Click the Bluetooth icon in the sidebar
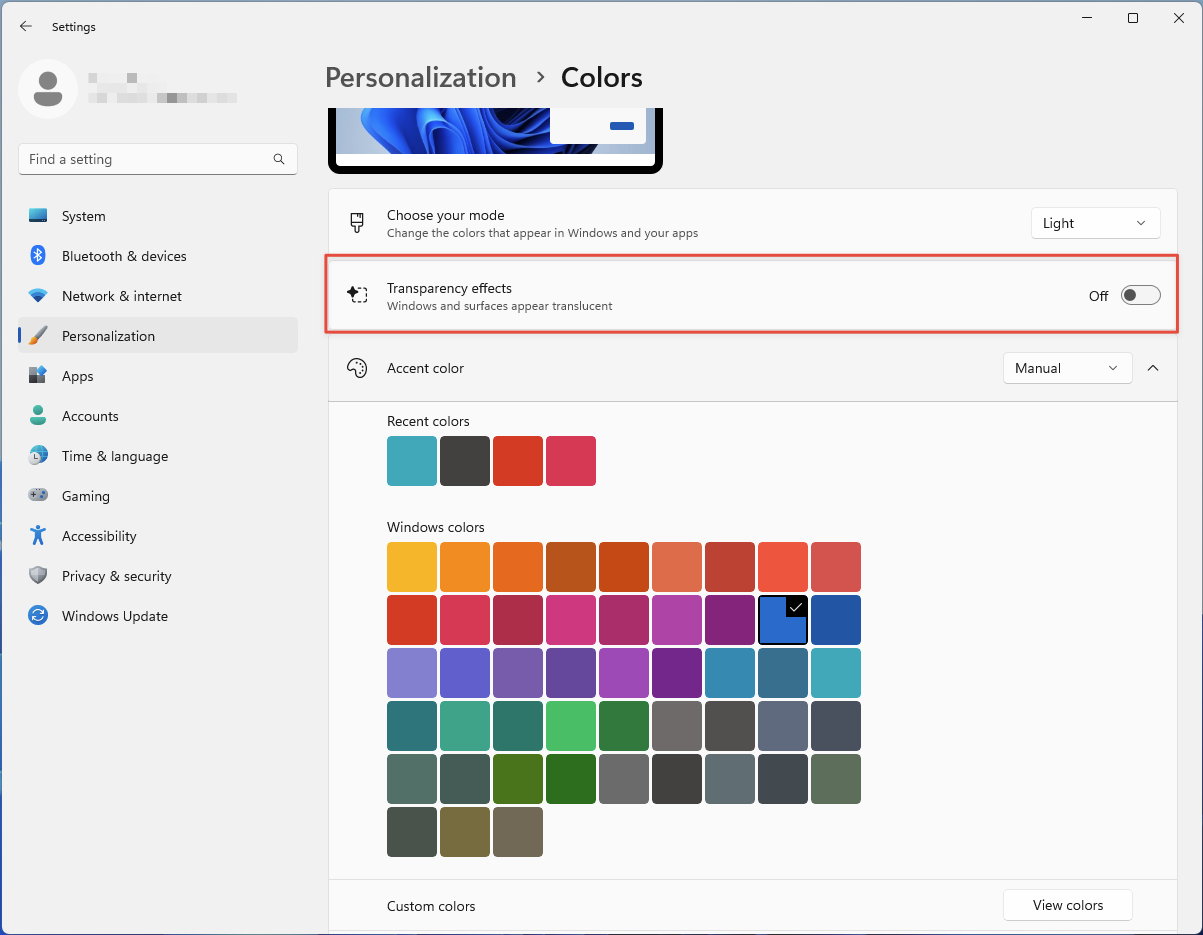 pyautogui.click(x=38, y=256)
